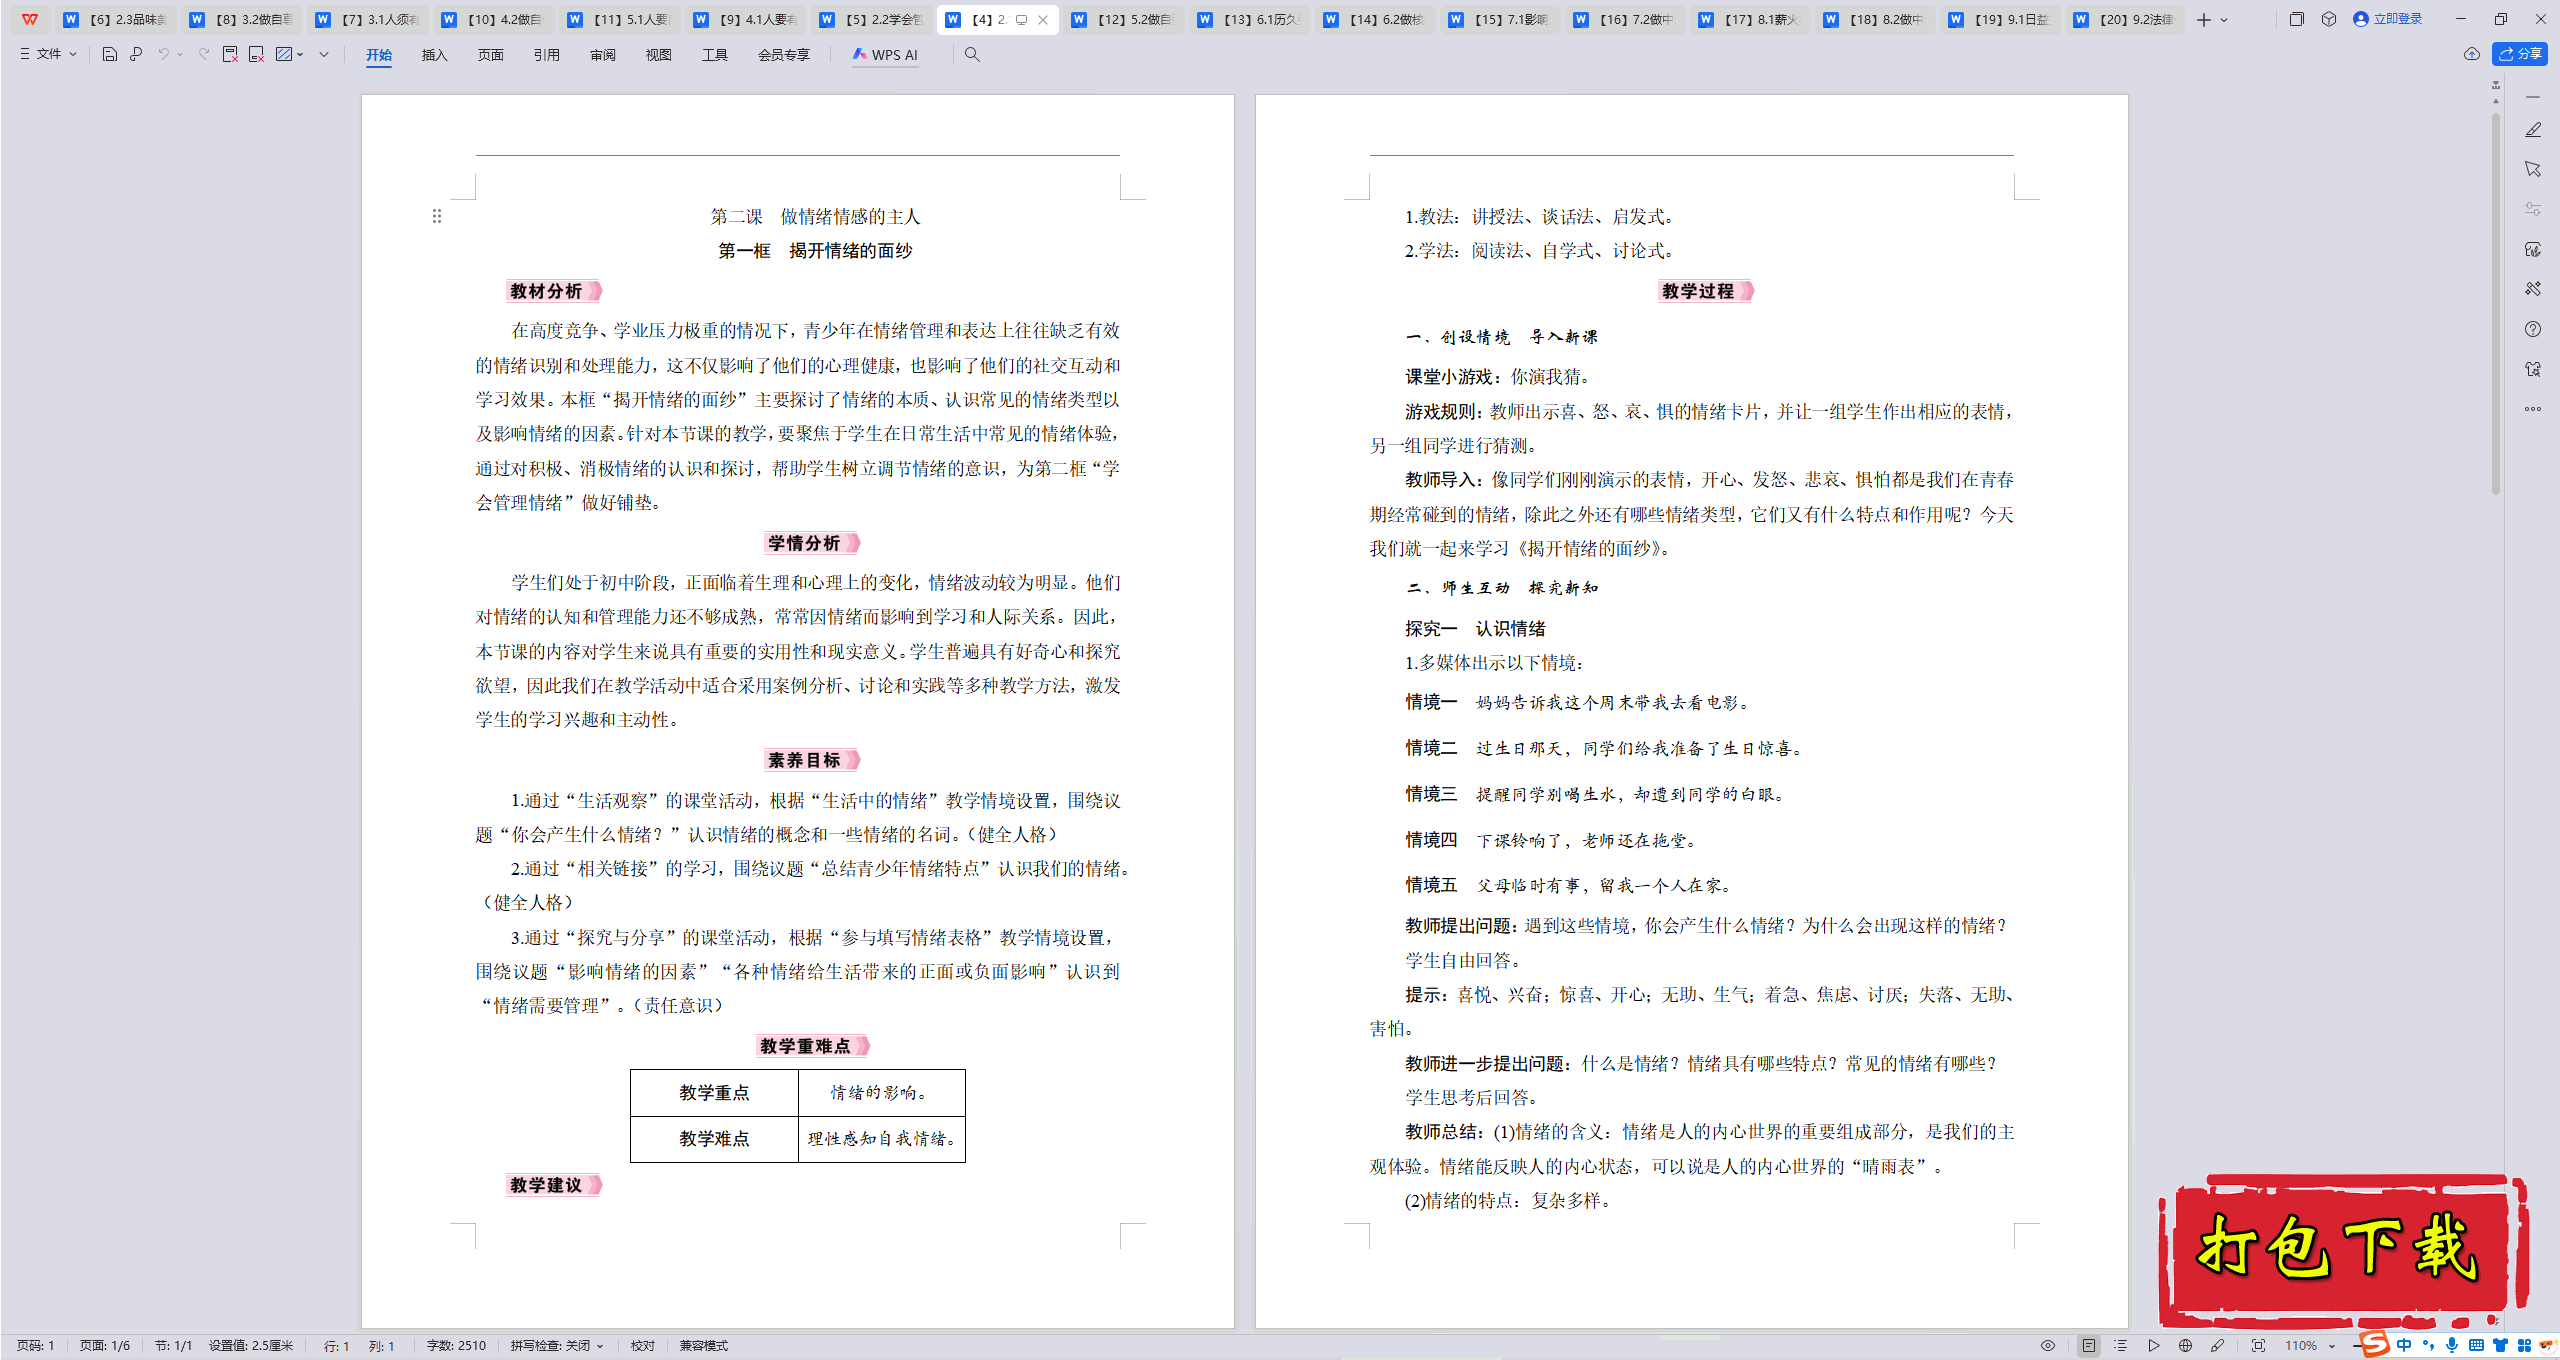Switch to document tab 【6】2.3品味
The width and height of the screenshot is (2560, 1360).
(x=116, y=19)
